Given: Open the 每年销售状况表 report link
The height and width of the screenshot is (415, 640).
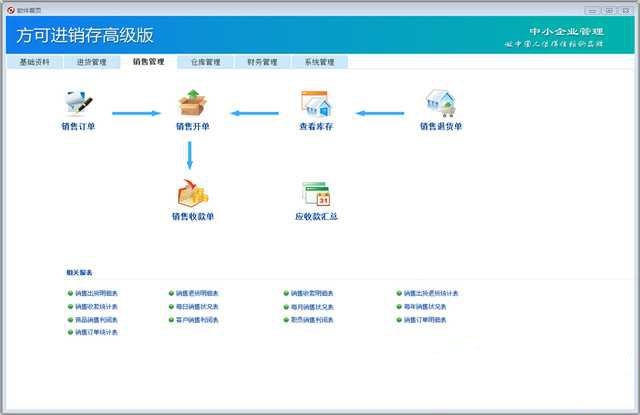Looking at the screenshot, I should [422, 306].
